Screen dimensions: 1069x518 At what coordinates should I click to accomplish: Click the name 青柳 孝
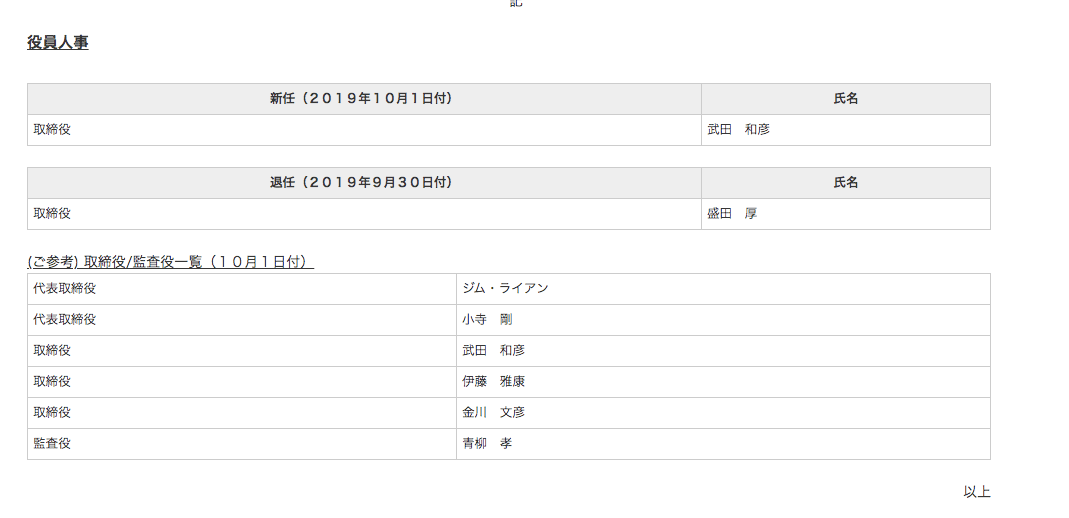487,444
